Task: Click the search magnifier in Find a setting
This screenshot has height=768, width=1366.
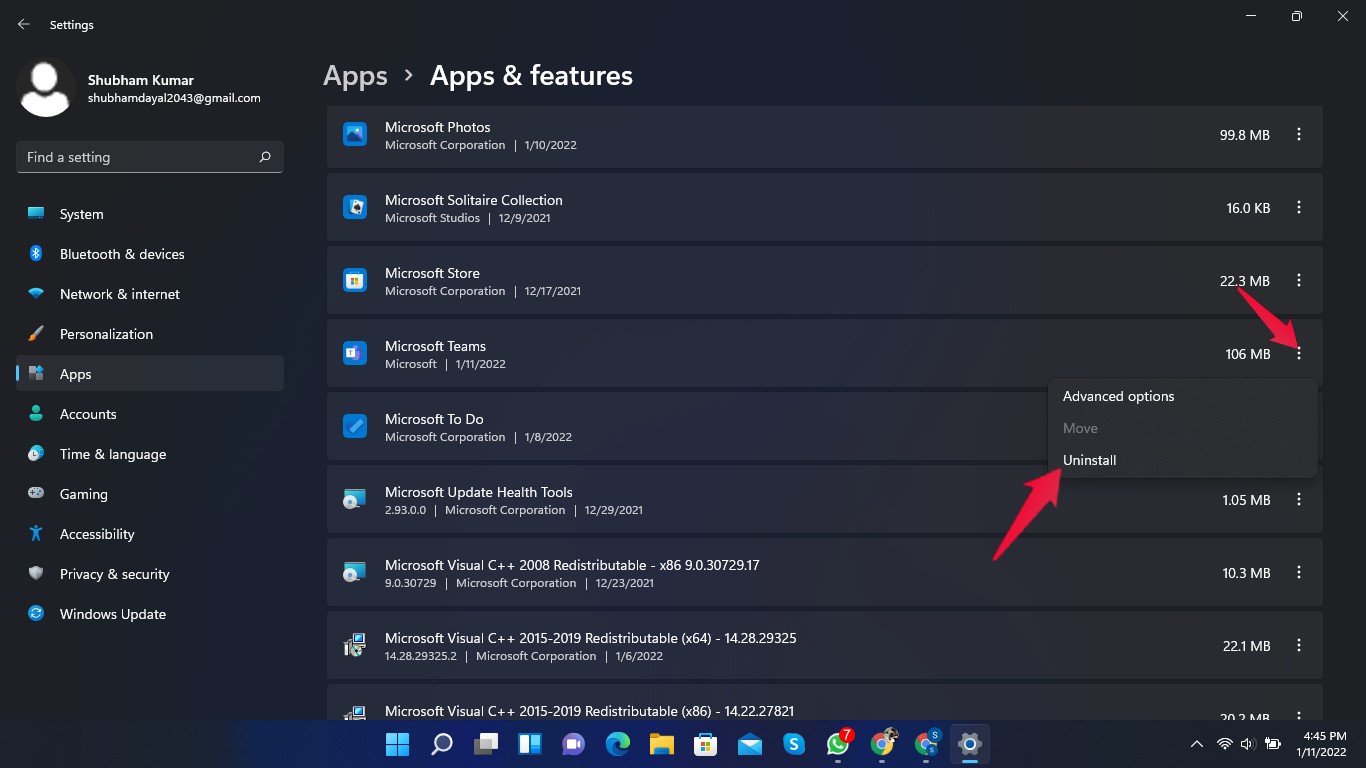Action: [x=265, y=157]
